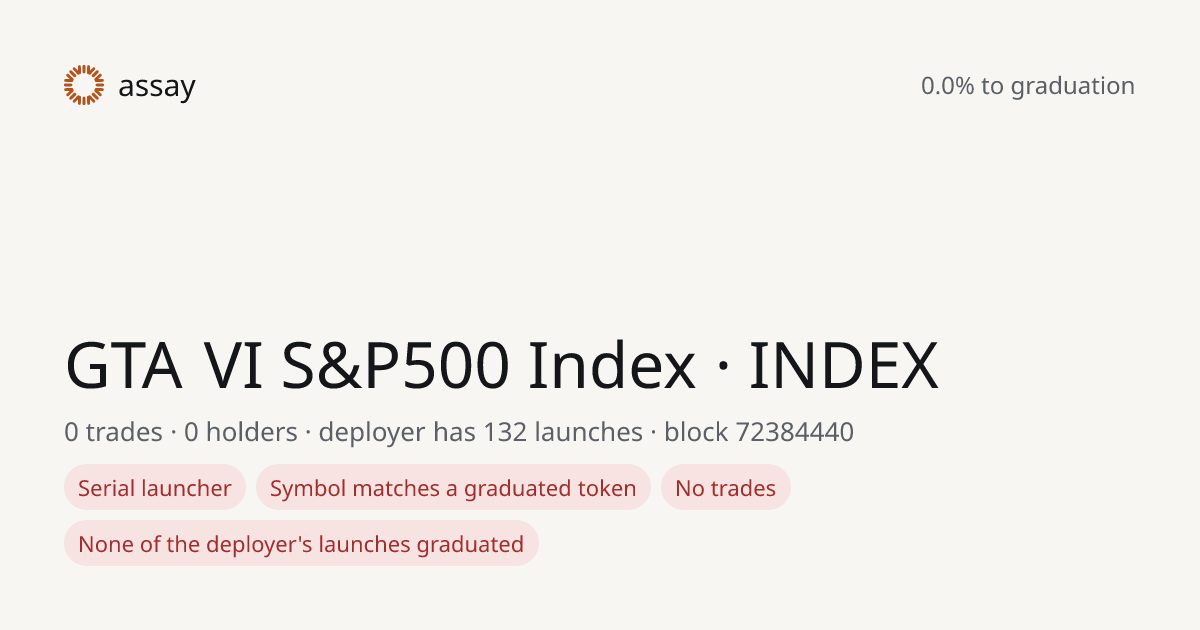Screen dimensions: 1200x630
Task: Open the assay wordmark home link
Action: 157,87
